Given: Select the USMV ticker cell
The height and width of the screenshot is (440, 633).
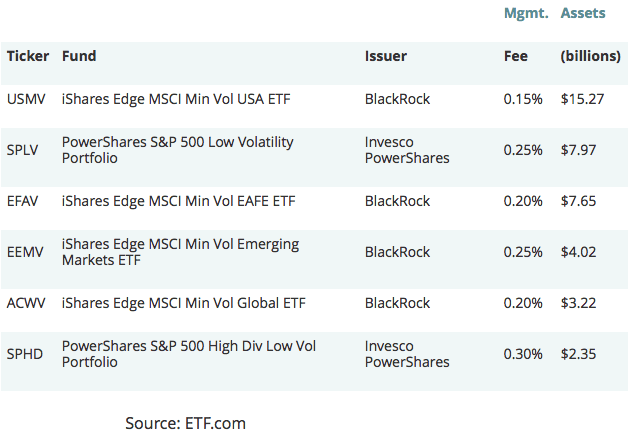Looking at the screenshot, I should [26, 99].
